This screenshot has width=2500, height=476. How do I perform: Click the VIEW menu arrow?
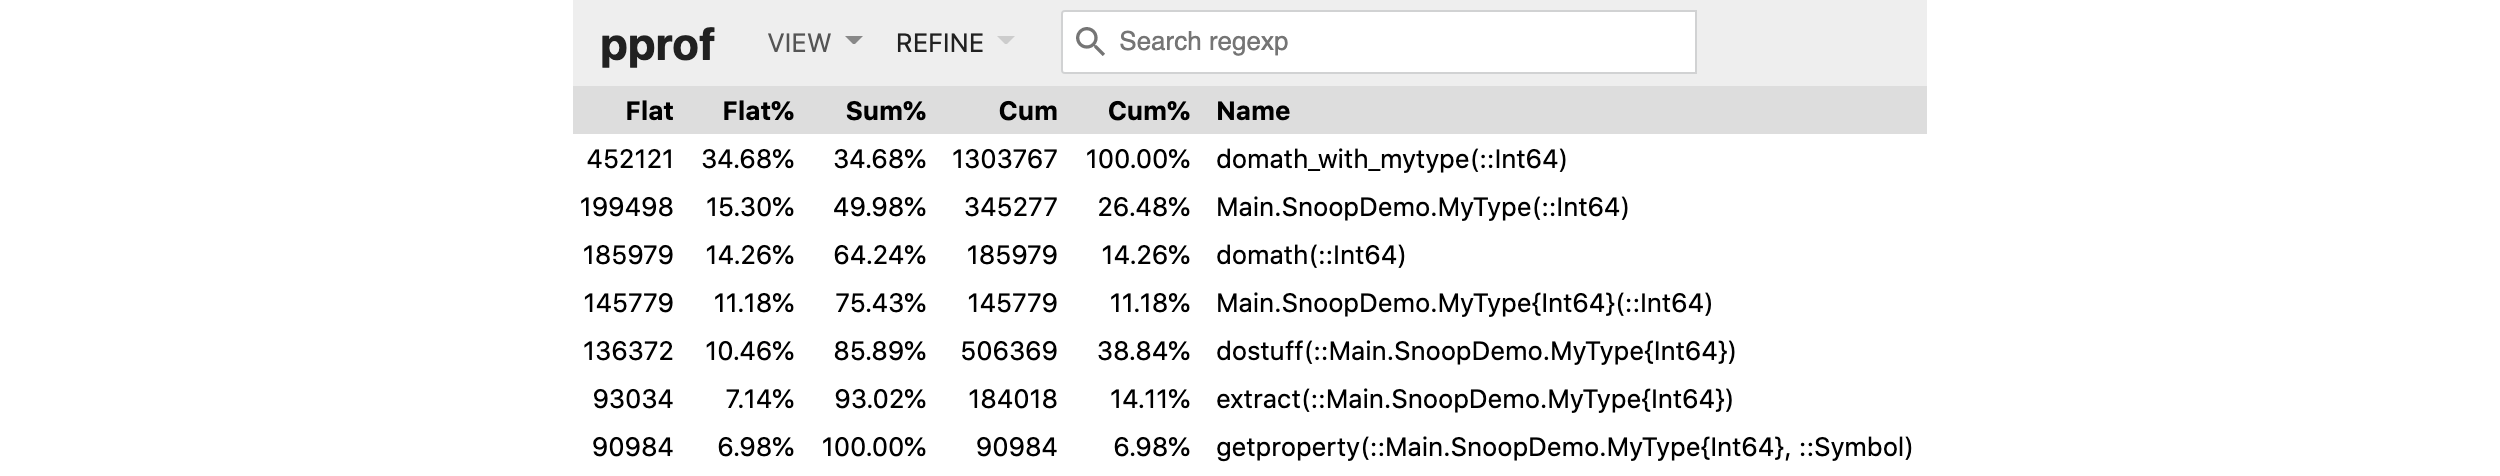tap(854, 41)
